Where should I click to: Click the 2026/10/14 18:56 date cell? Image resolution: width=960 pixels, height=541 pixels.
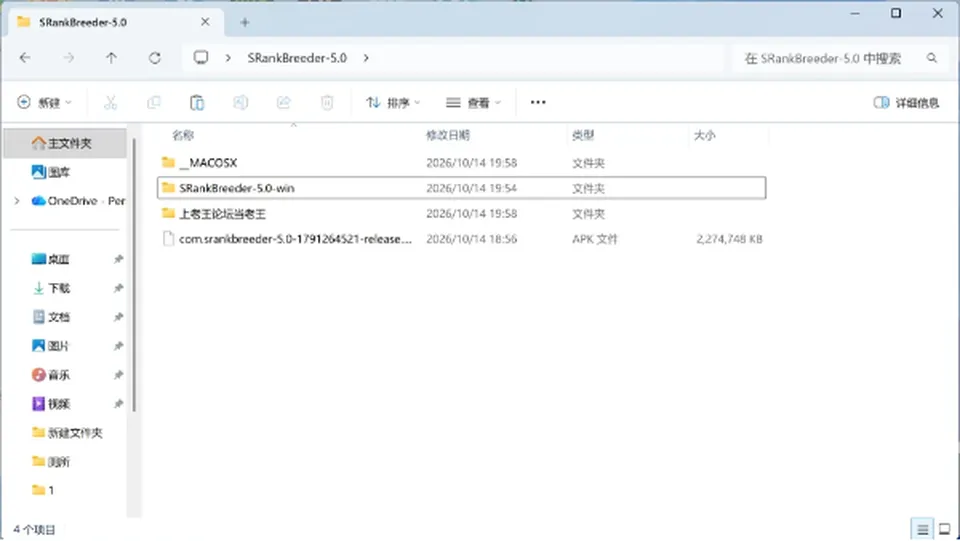471,239
